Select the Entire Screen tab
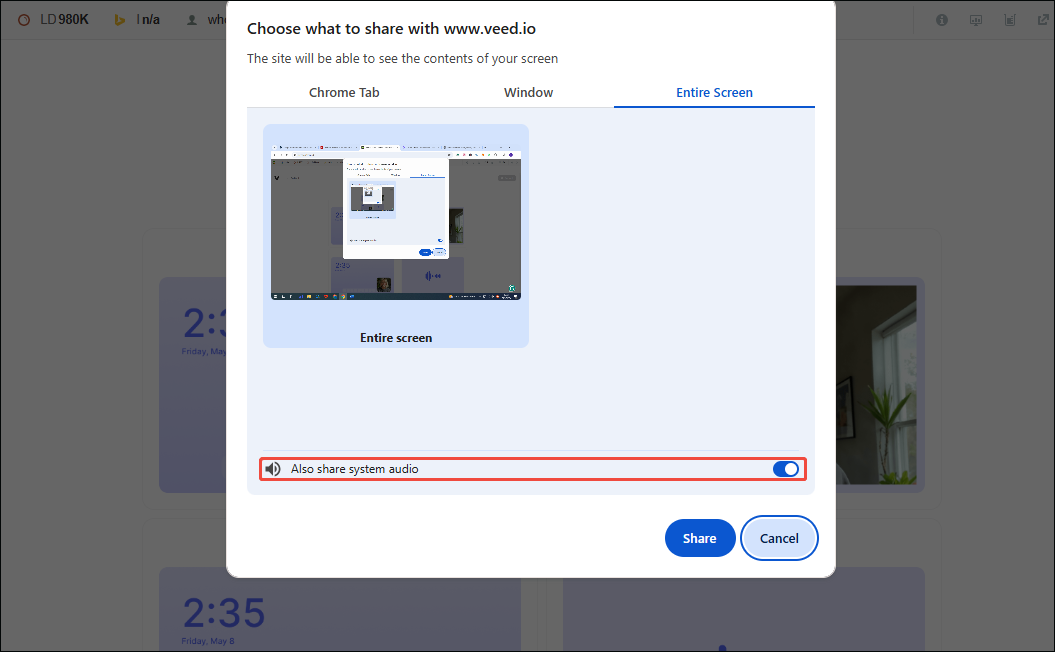 (714, 92)
